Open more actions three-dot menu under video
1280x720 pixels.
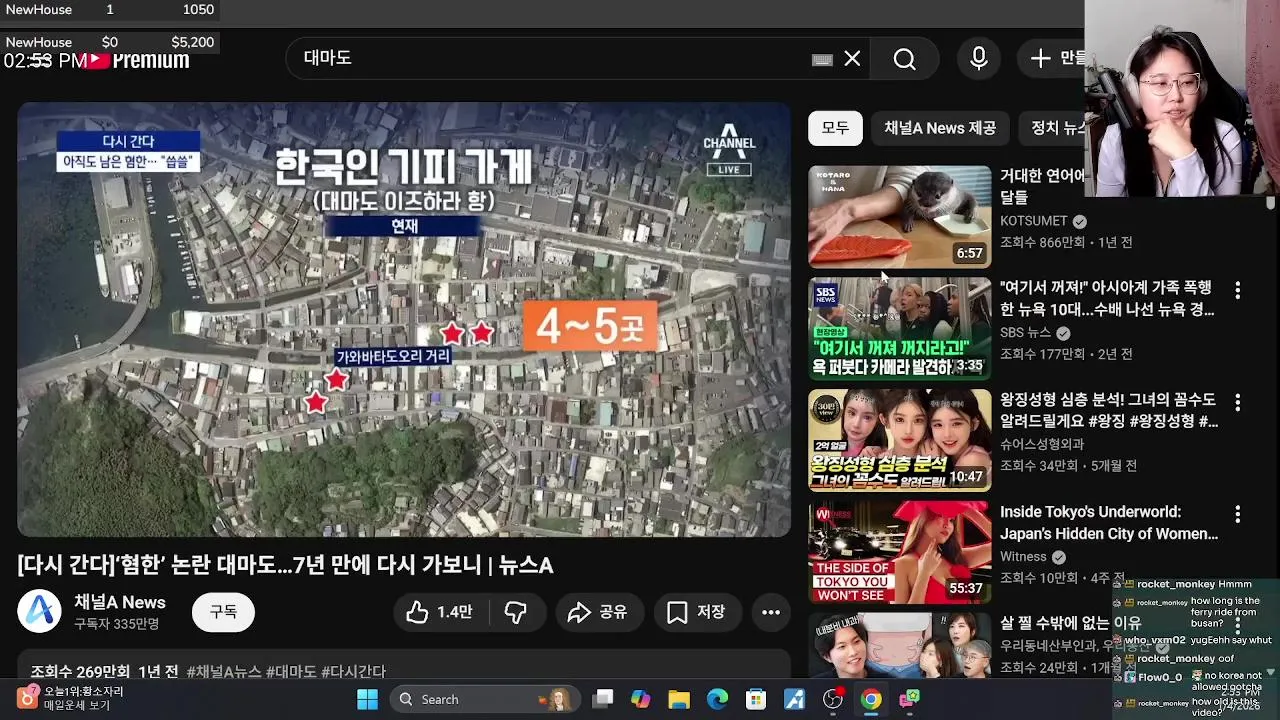pos(771,612)
